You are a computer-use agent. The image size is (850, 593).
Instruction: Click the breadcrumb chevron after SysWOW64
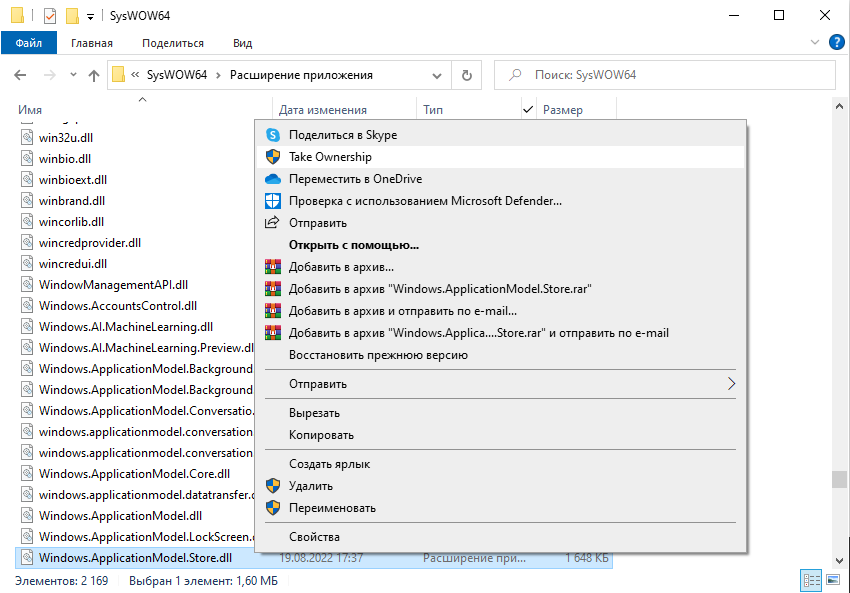pos(218,75)
